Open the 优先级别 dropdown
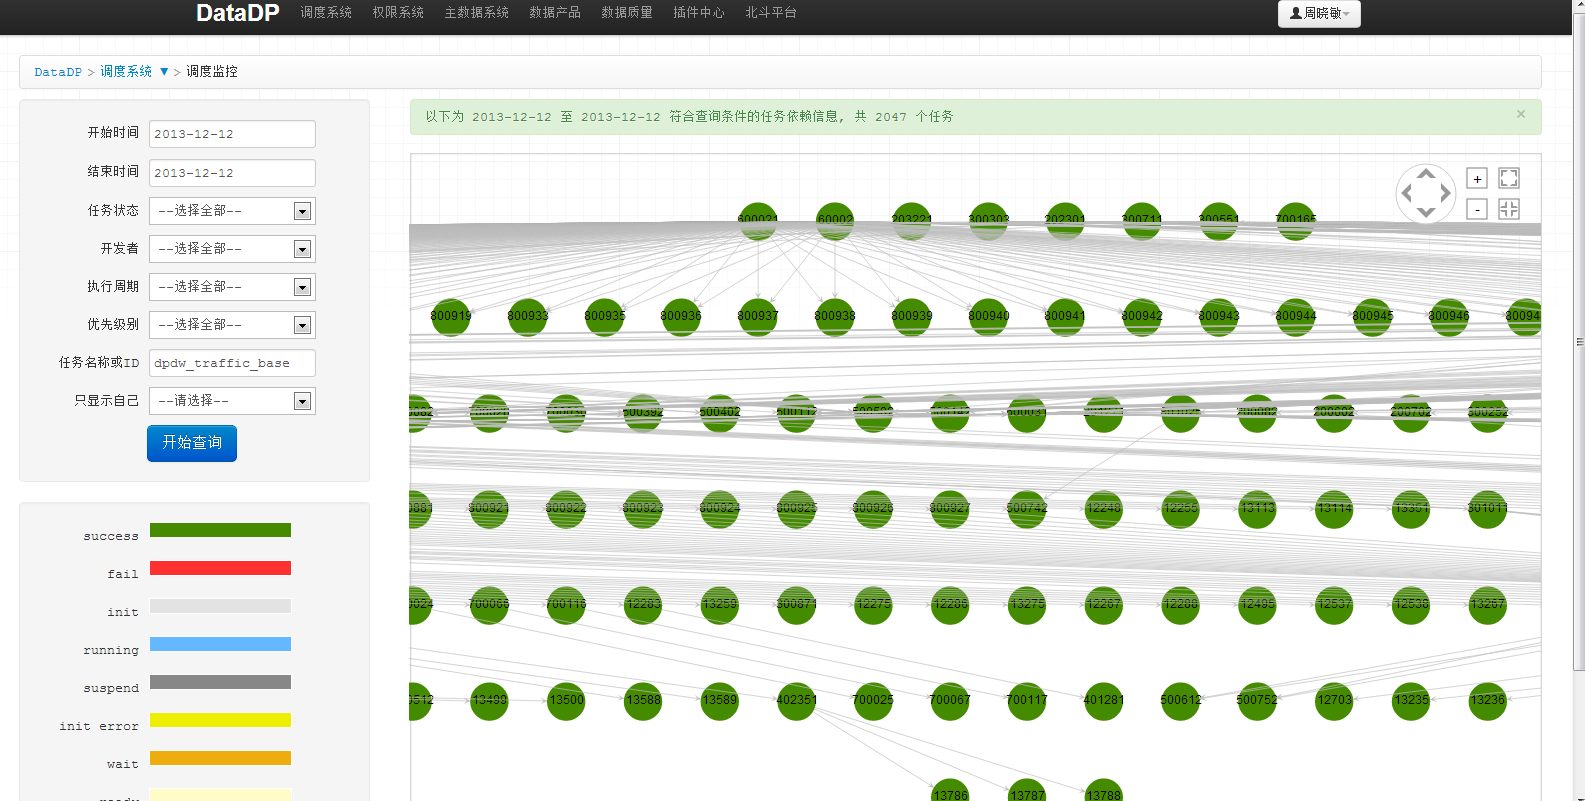 pos(232,325)
